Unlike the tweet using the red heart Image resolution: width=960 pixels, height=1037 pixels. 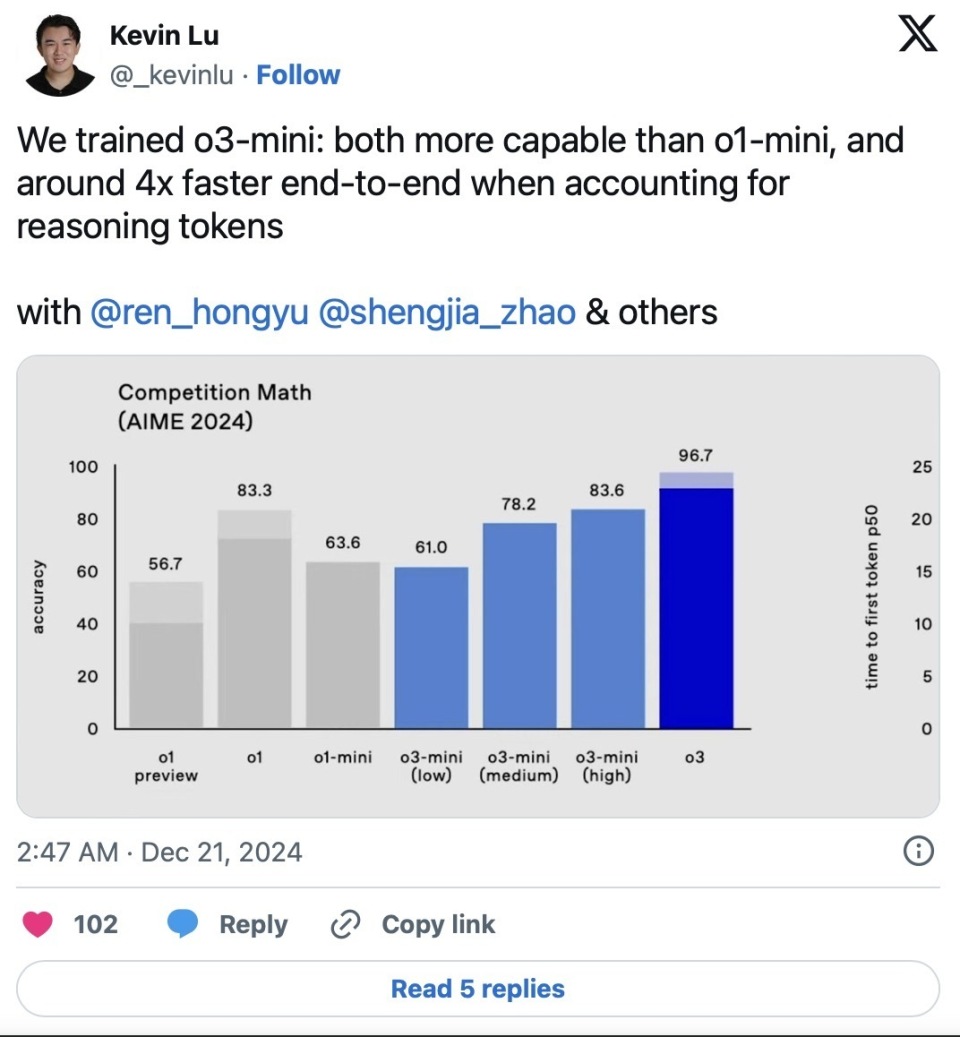coord(40,924)
